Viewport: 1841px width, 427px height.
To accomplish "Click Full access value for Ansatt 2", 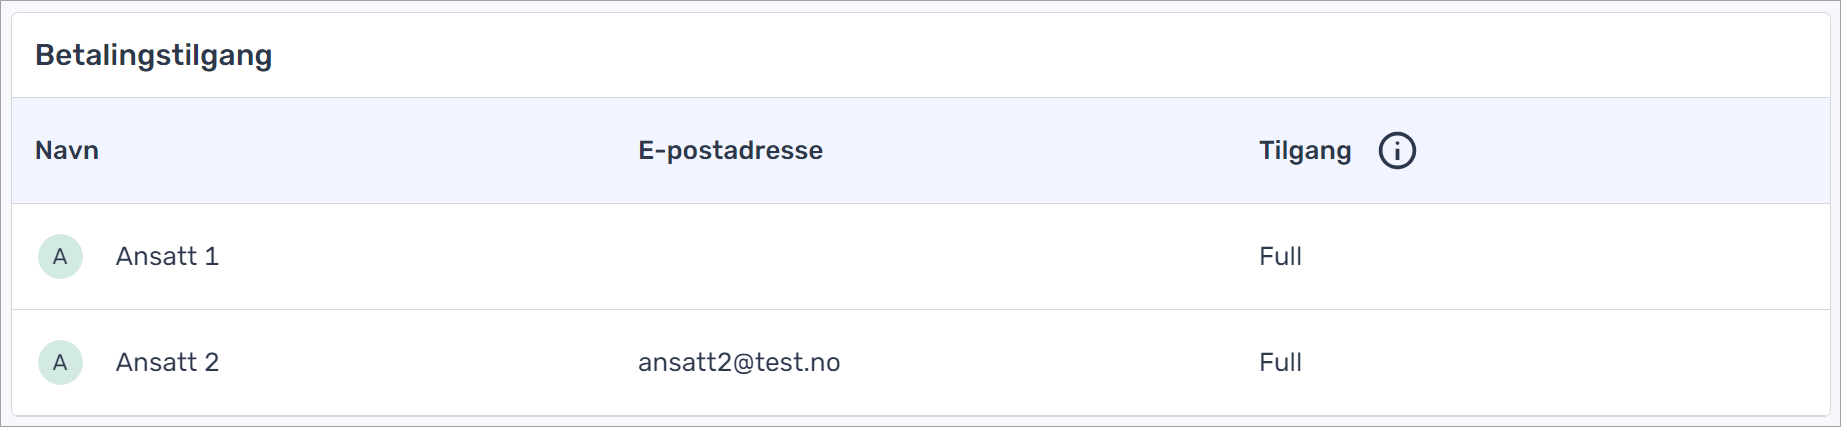I will (x=1280, y=363).
